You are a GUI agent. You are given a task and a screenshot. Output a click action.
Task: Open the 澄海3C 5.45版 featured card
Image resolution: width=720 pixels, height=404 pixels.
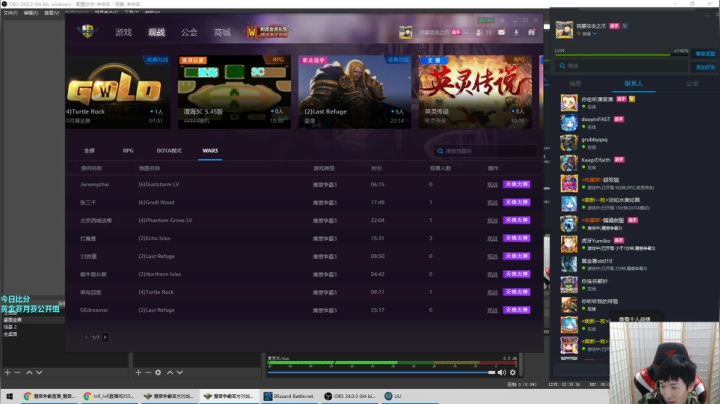pos(234,92)
